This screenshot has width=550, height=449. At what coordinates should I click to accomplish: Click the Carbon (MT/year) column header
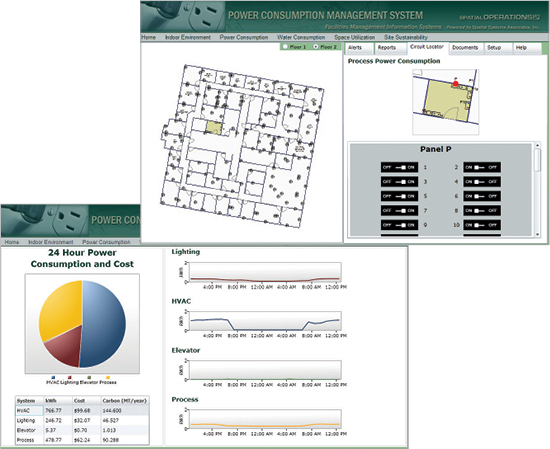[125, 401]
